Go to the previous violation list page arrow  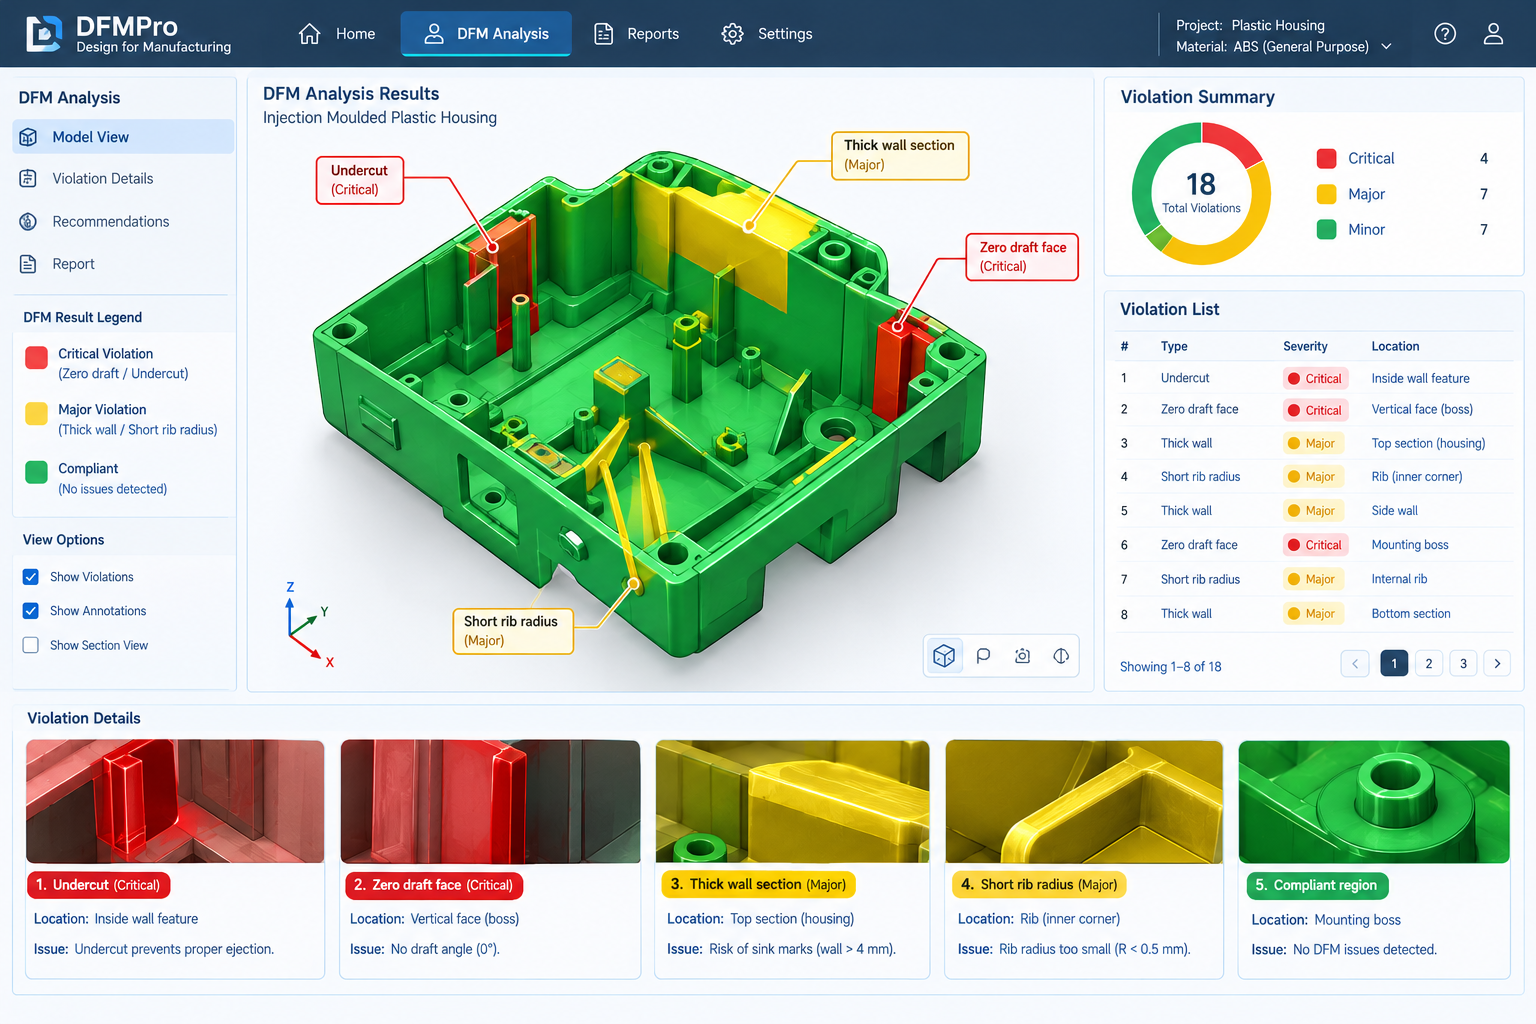click(x=1355, y=663)
